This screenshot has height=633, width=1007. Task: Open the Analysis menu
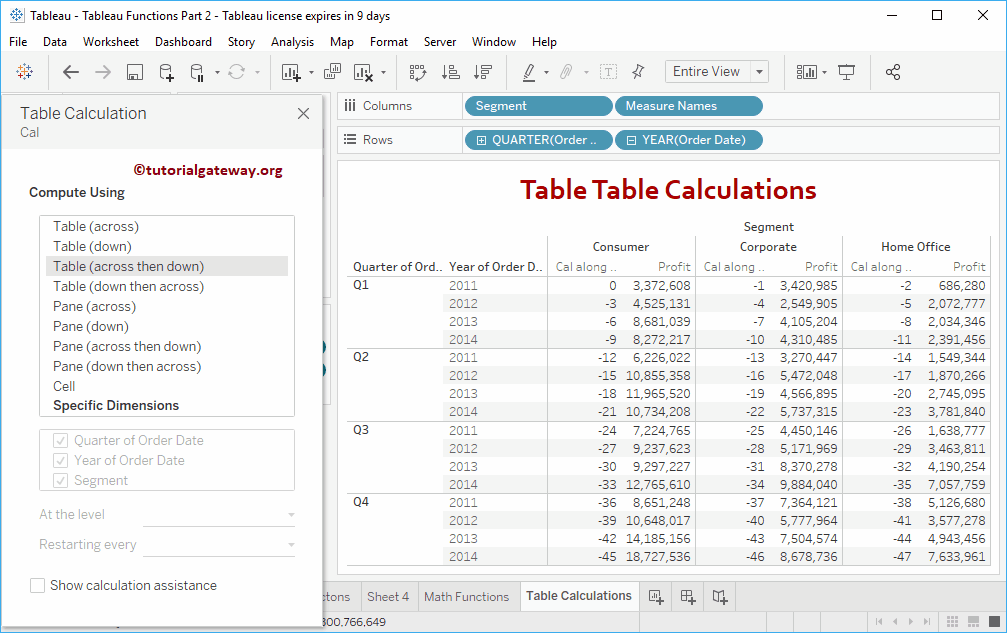click(292, 42)
